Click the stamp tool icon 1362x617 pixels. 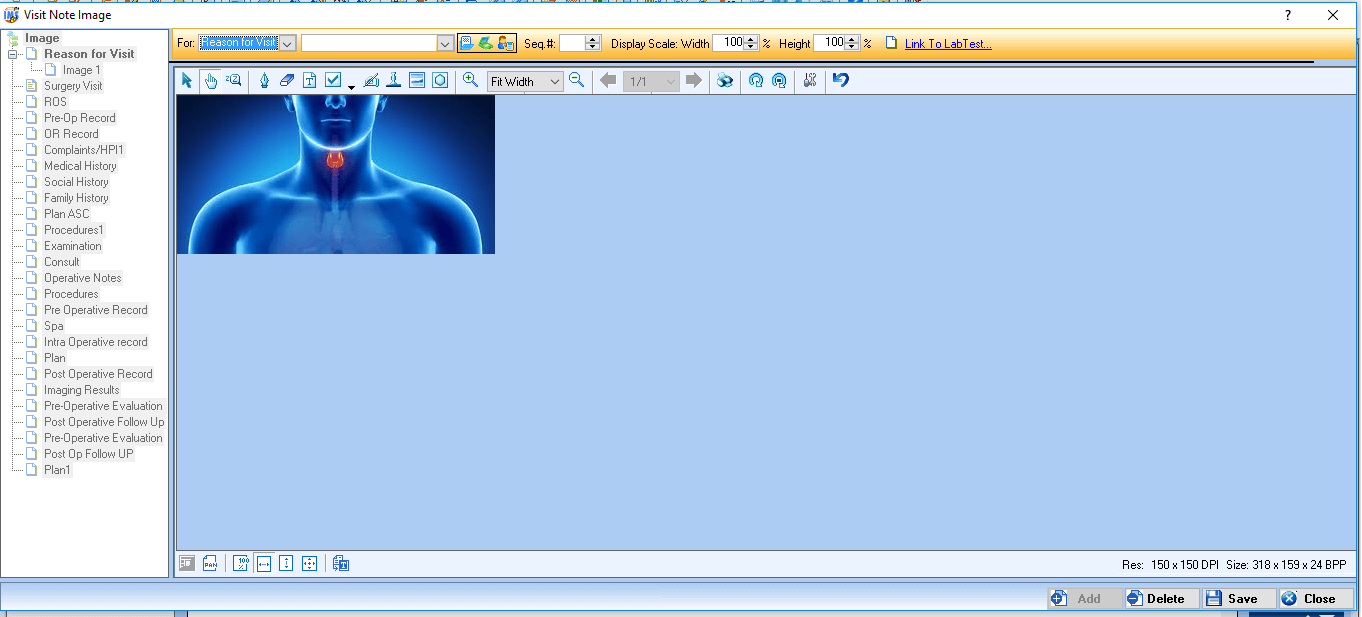pos(394,81)
